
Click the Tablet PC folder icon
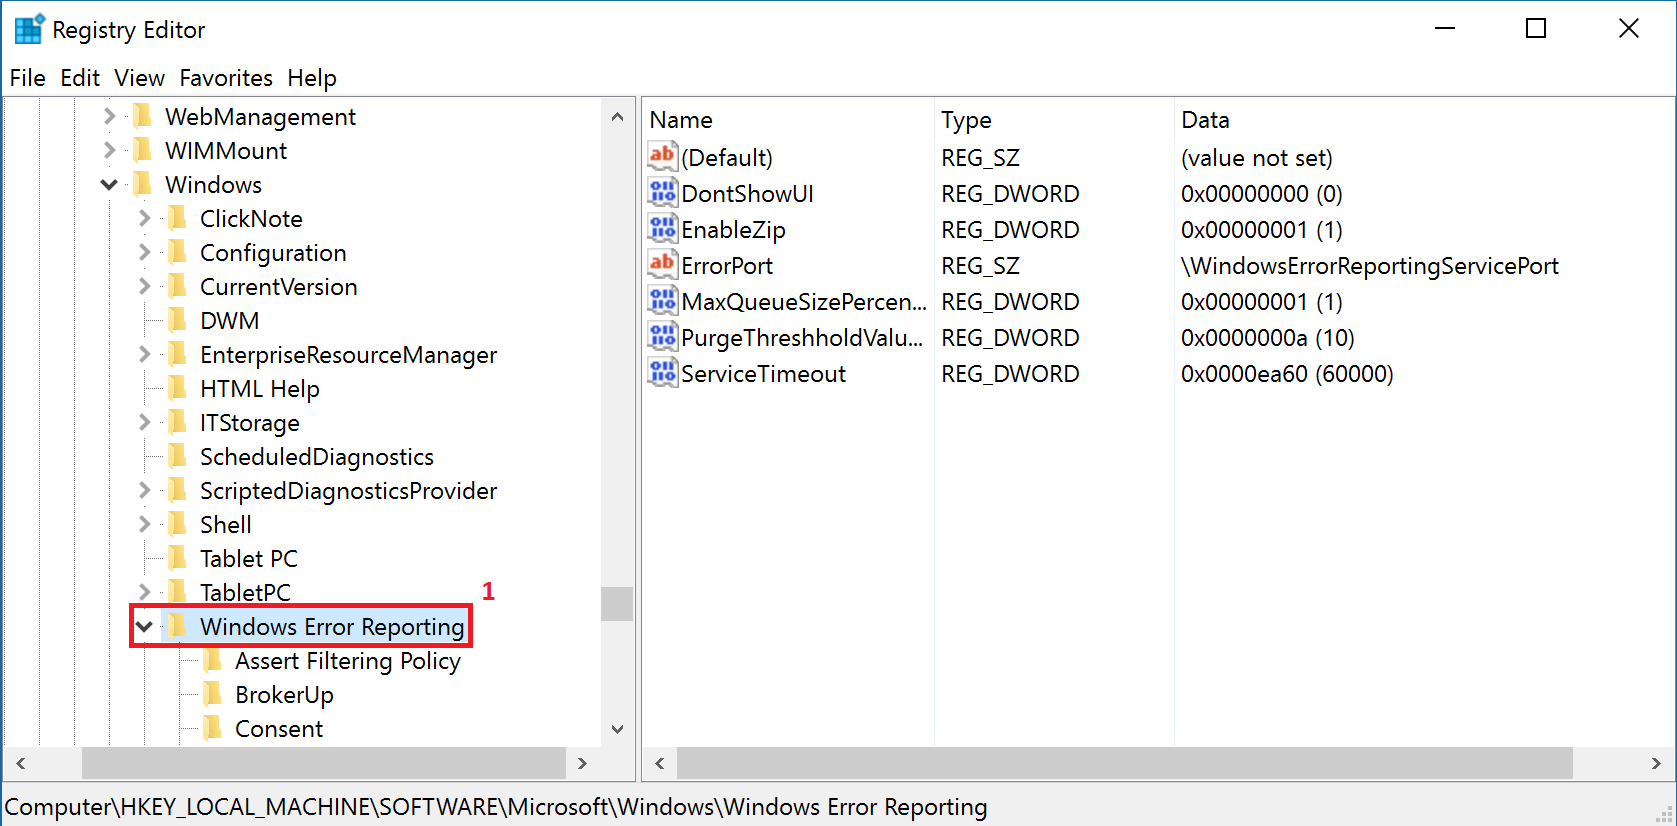click(x=178, y=558)
